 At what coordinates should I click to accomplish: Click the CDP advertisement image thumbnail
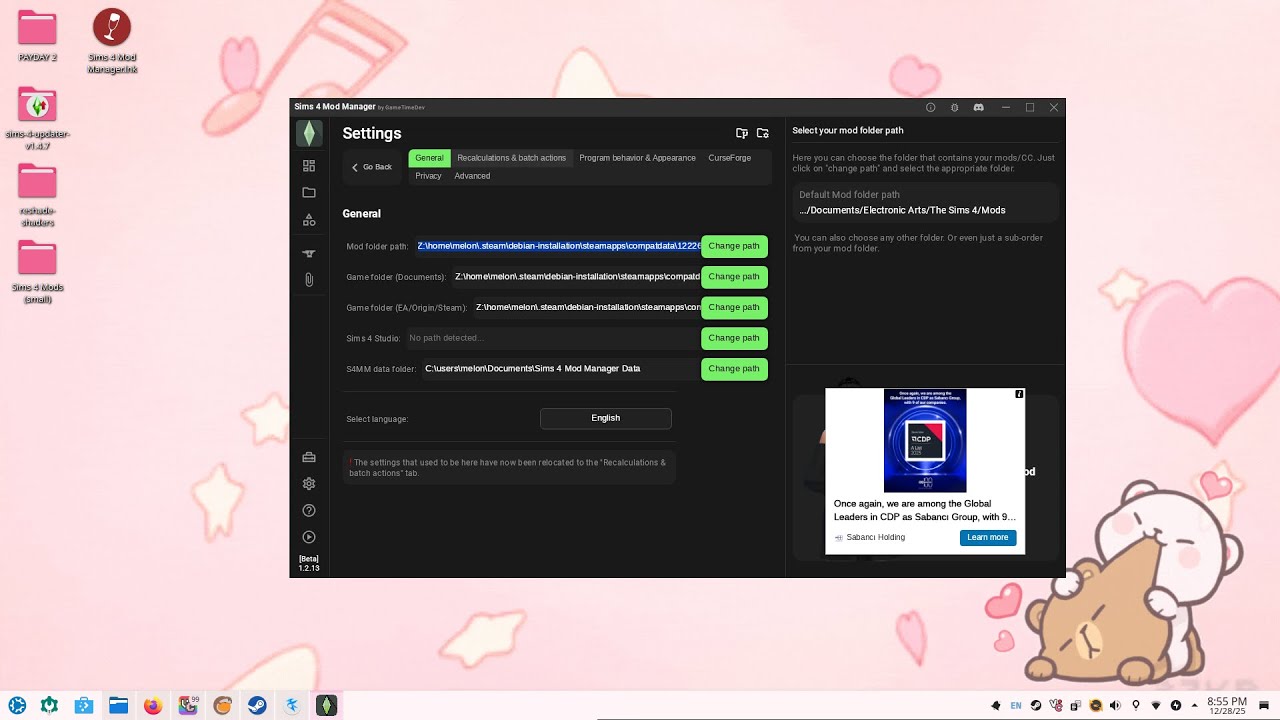click(x=925, y=440)
